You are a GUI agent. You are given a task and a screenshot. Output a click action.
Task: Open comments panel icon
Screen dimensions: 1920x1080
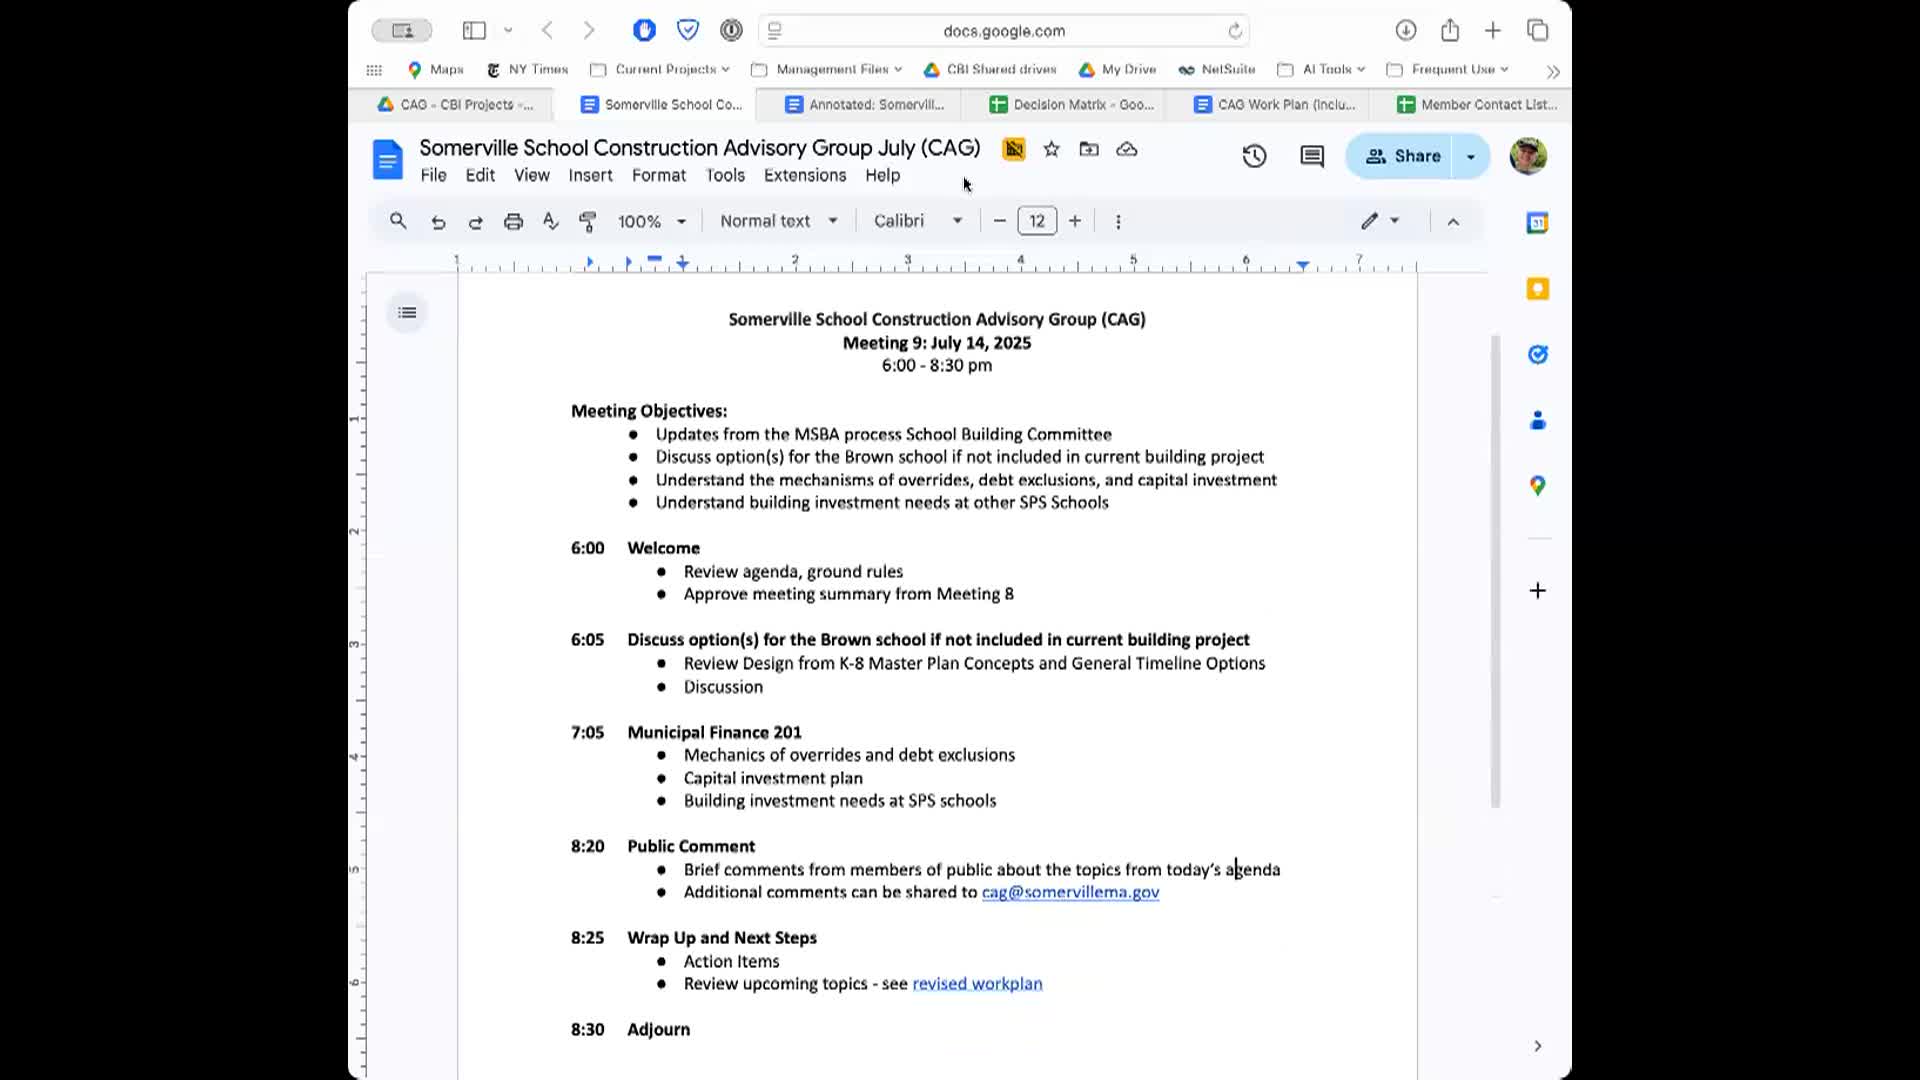click(1312, 156)
